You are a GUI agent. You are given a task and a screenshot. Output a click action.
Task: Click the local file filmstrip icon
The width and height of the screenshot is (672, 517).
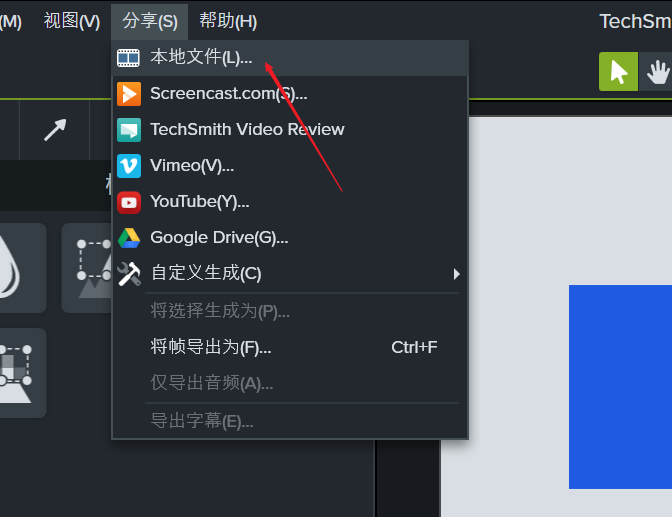(x=129, y=58)
